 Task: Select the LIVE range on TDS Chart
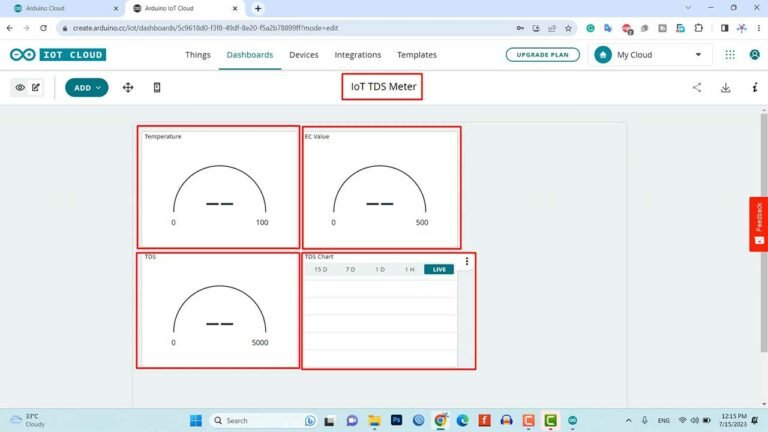click(x=439, y=270)
